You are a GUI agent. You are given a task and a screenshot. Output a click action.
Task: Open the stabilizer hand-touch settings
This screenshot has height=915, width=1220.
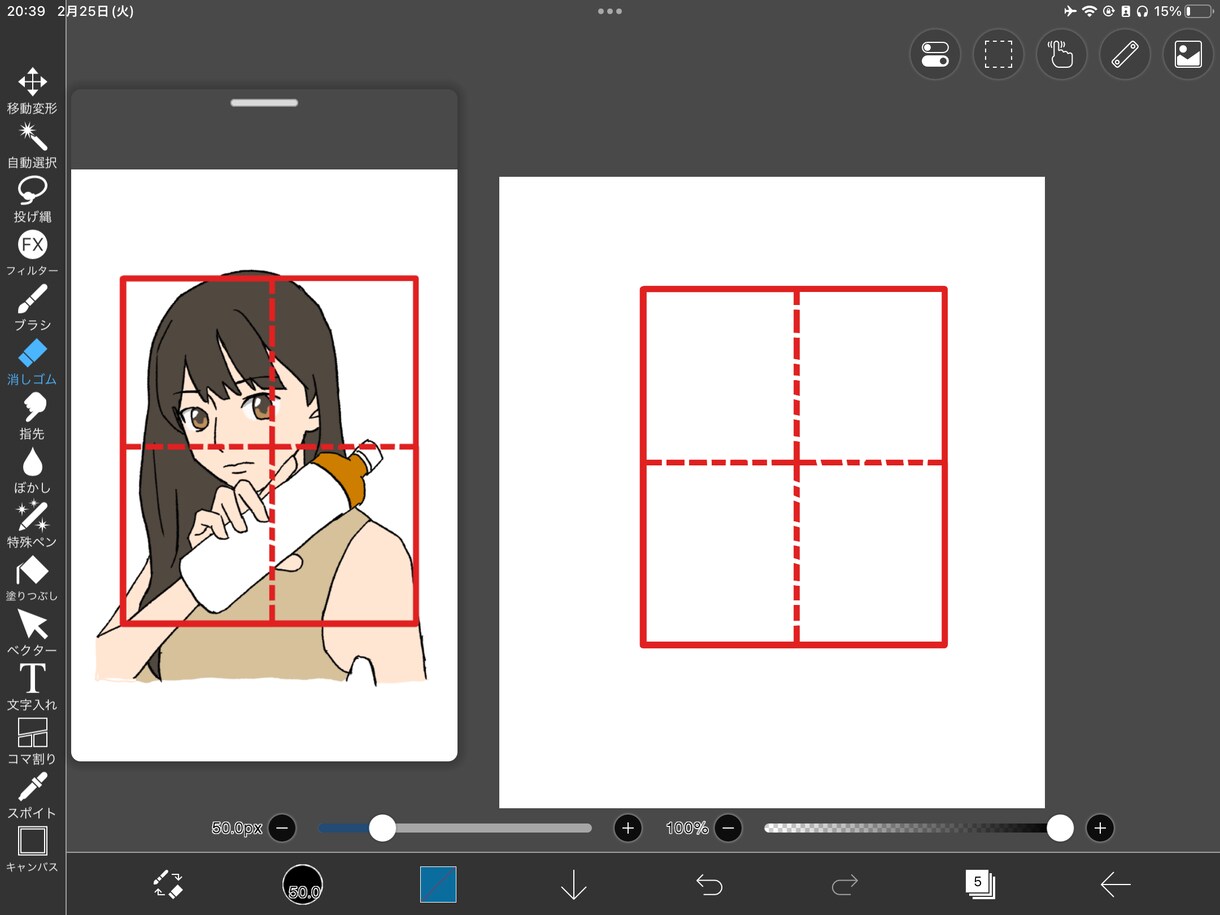1061,54
